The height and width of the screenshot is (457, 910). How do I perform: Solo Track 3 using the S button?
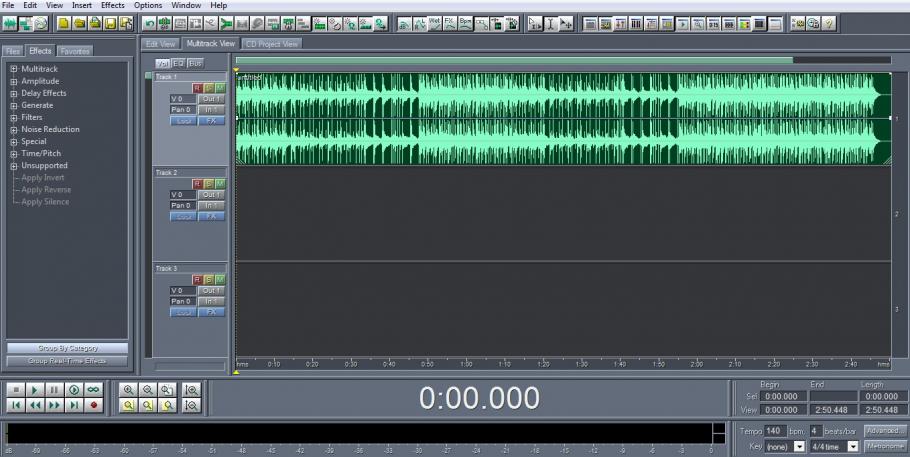point(209,279)
